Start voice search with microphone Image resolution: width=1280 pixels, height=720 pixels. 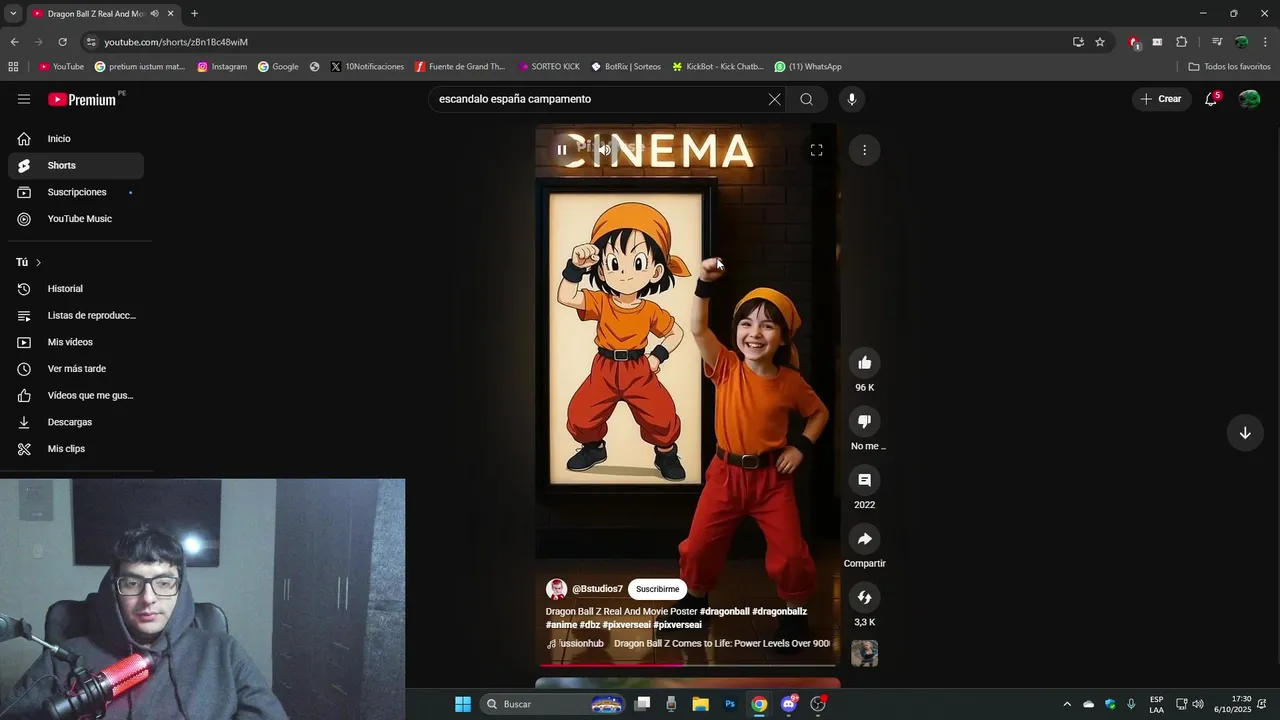tap(852, 99)
